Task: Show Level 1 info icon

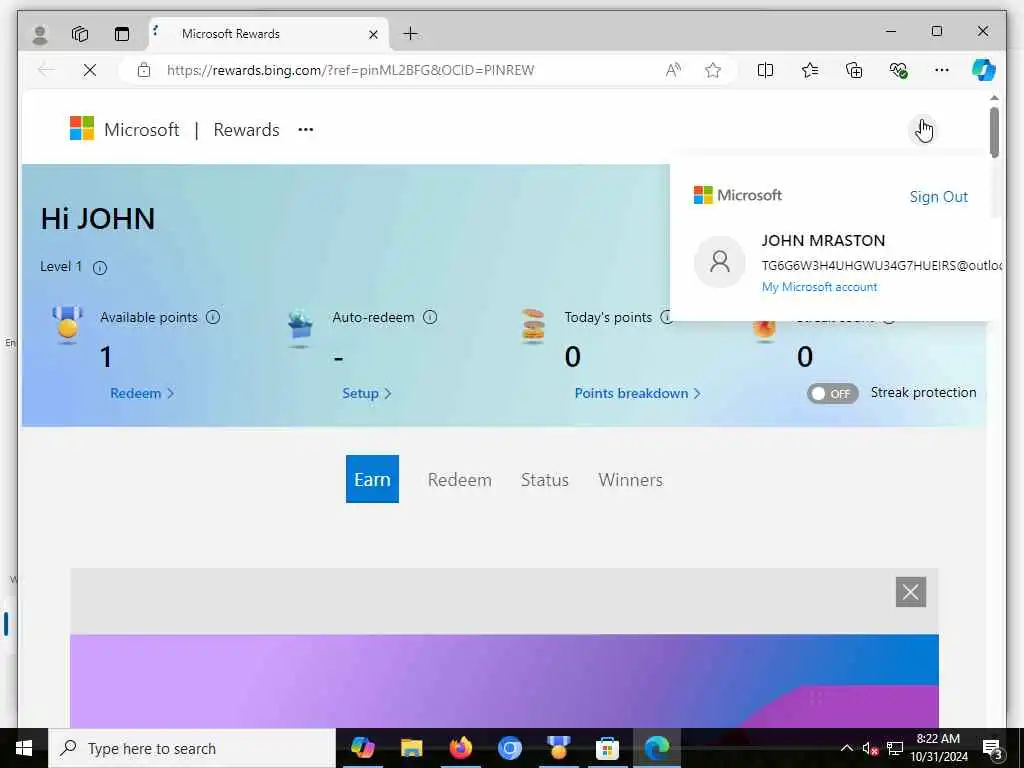Action: (100, 268)
